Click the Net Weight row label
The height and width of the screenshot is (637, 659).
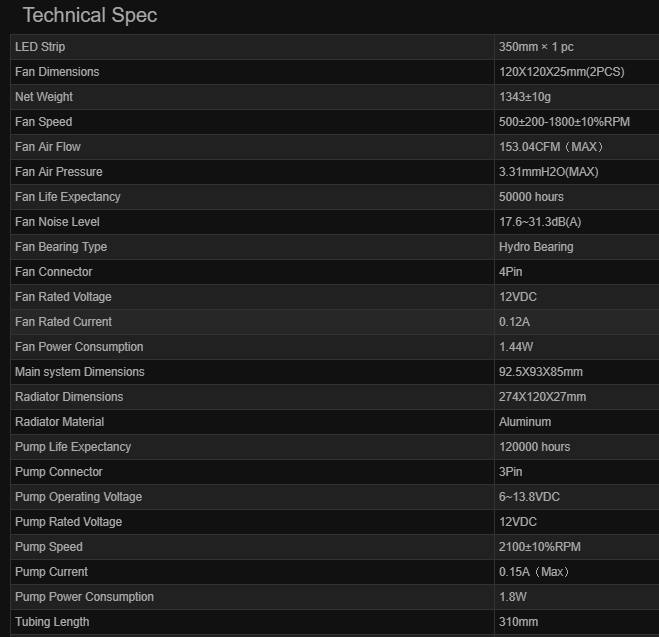point(44,97)
